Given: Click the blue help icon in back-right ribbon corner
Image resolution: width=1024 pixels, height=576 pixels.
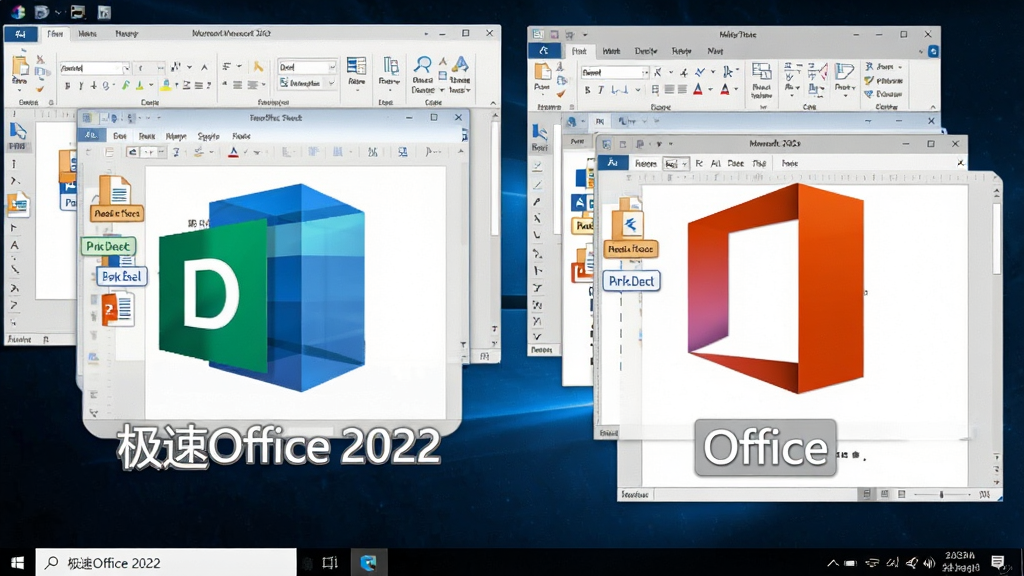Looking at the screenshot, I should 934,51.
